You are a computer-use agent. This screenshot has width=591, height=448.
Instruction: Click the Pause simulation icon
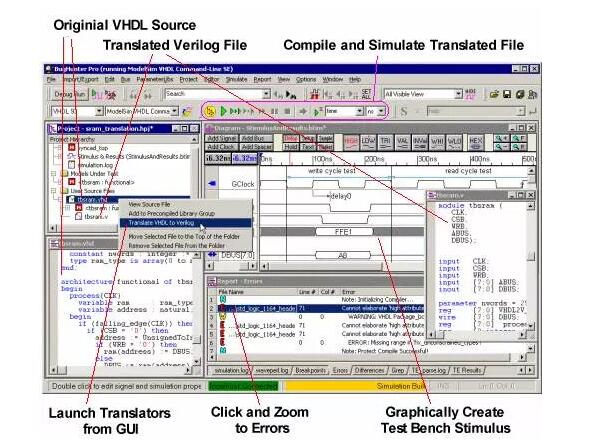(274, 111)
